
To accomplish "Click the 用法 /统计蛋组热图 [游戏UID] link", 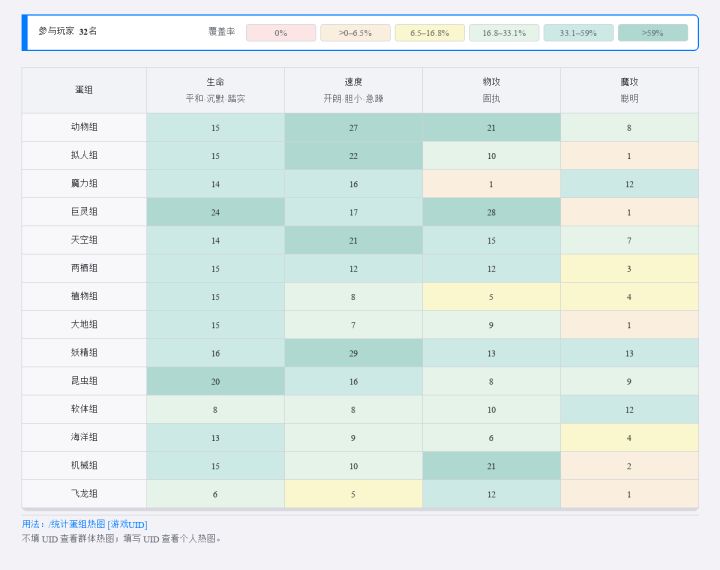I will [84, 524].
